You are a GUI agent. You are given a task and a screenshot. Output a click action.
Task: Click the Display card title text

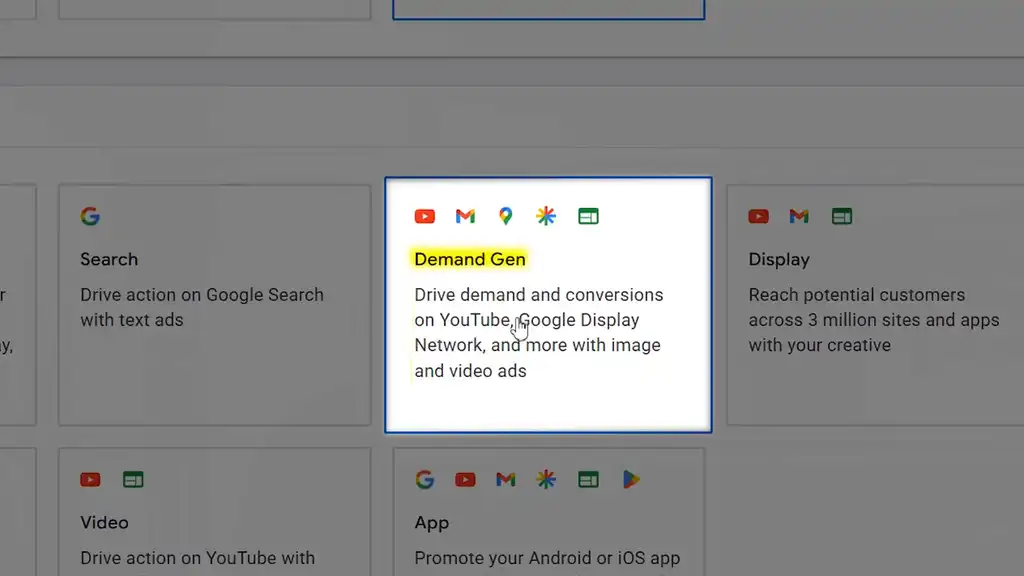coord(779,259)
